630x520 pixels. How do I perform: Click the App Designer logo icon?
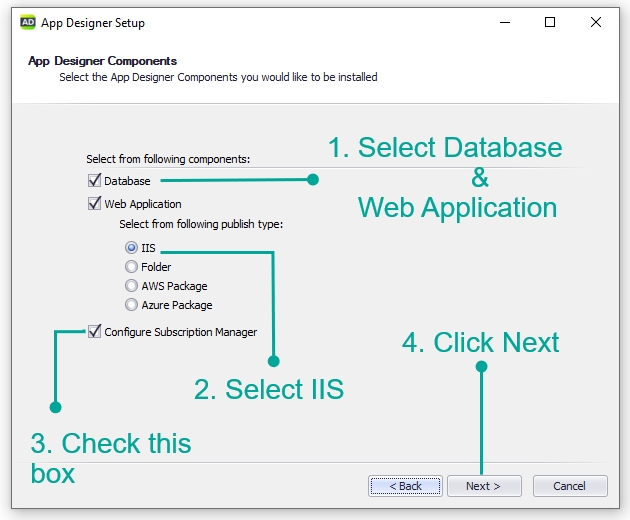28,22
